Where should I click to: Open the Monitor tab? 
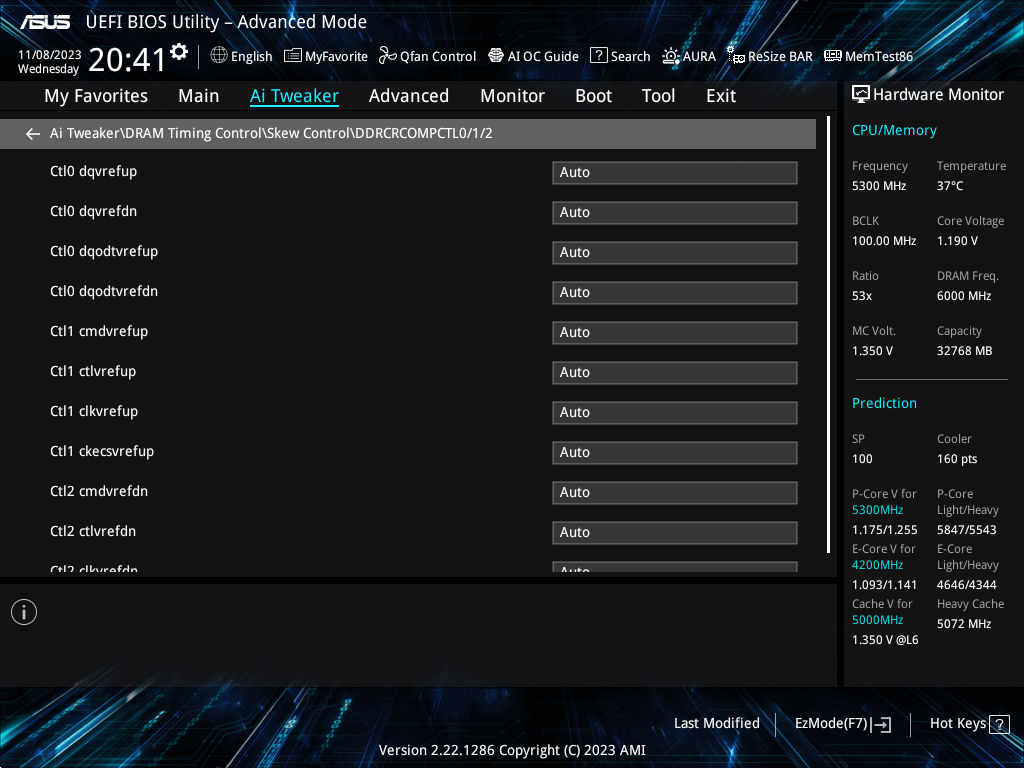513,96
